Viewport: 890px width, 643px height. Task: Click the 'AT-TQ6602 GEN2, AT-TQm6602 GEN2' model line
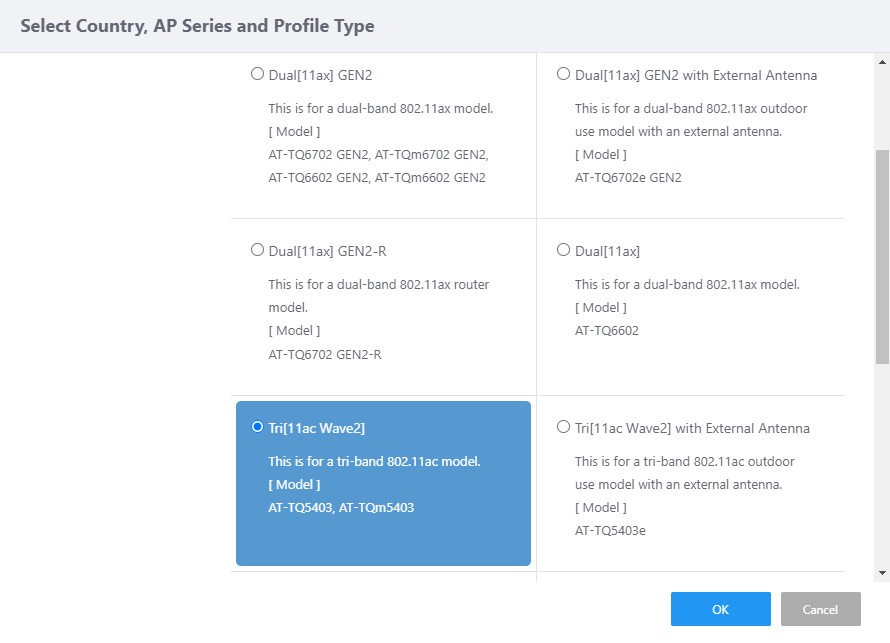(376, 178)
